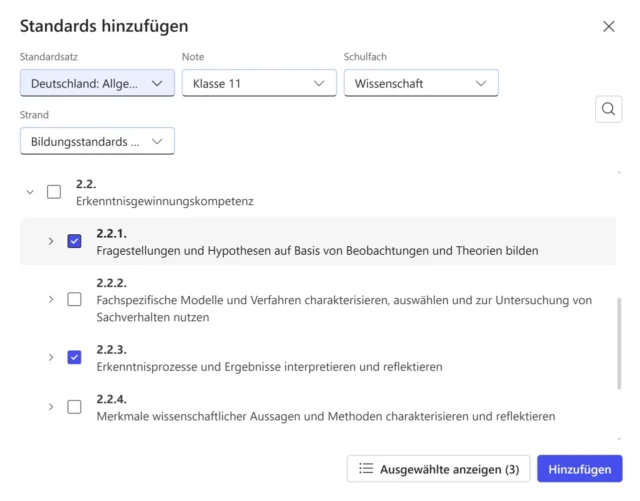Uncheck the 2.2.3. Erkenntnisprozesse checkbox
640x501 pixels.
point(74,357)
